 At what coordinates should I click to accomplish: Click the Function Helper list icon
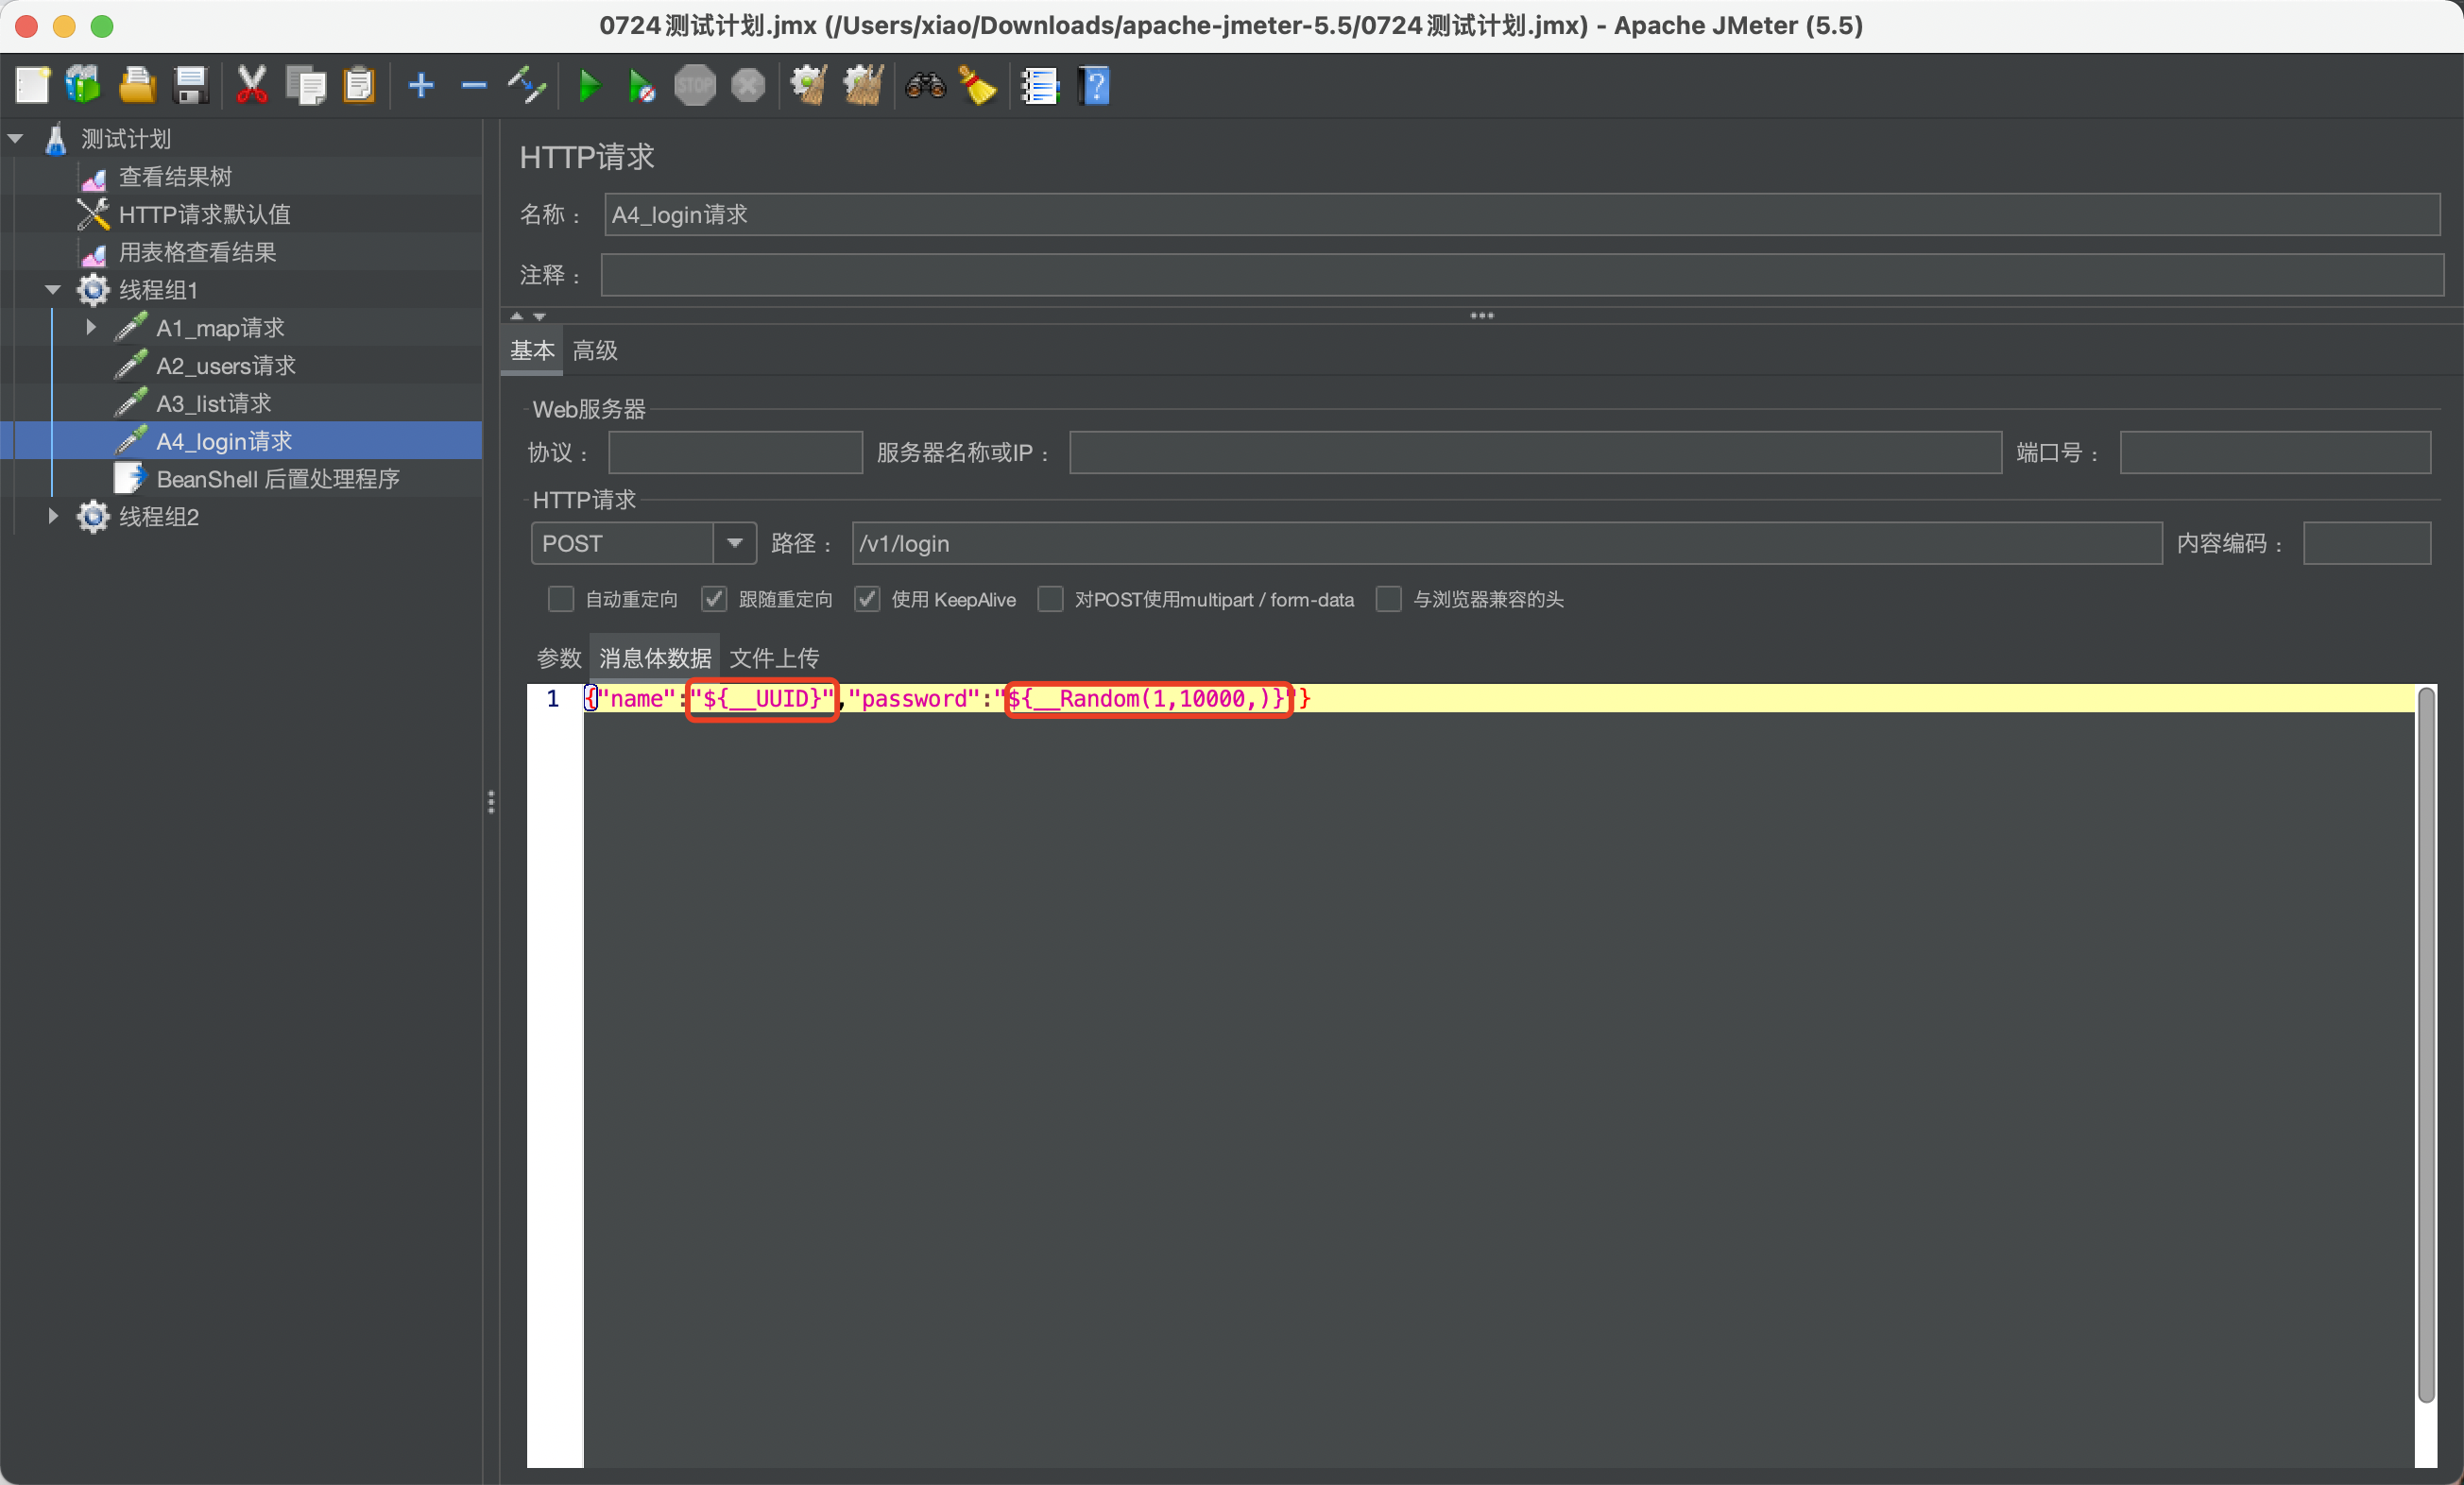pos(1039,86)
